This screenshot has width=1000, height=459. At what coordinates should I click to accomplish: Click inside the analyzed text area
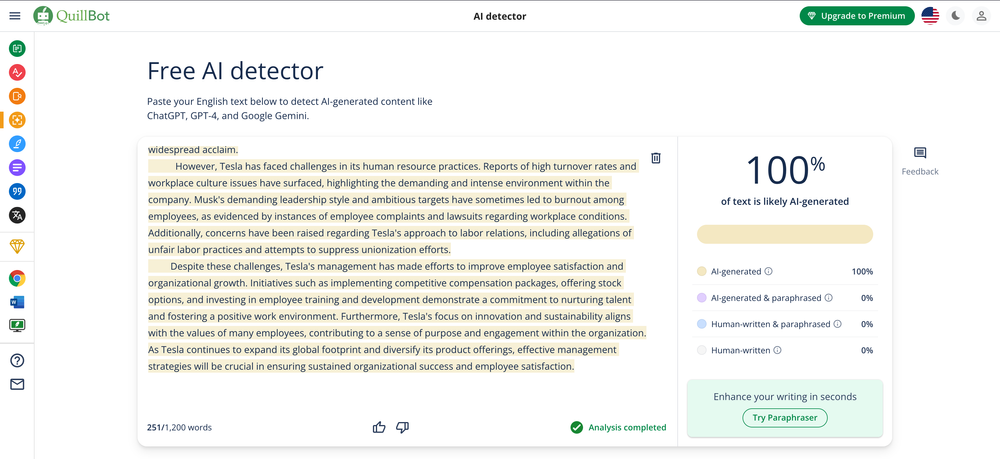397,258
